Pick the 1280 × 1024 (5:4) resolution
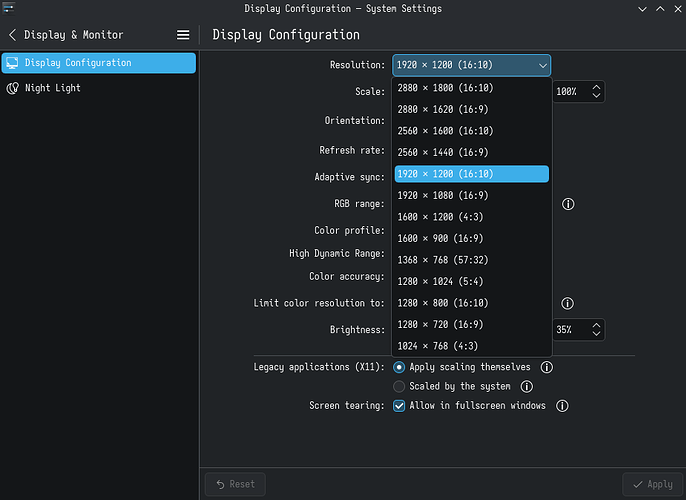This screenshot has height=500, width=686. tap(442, 281)
